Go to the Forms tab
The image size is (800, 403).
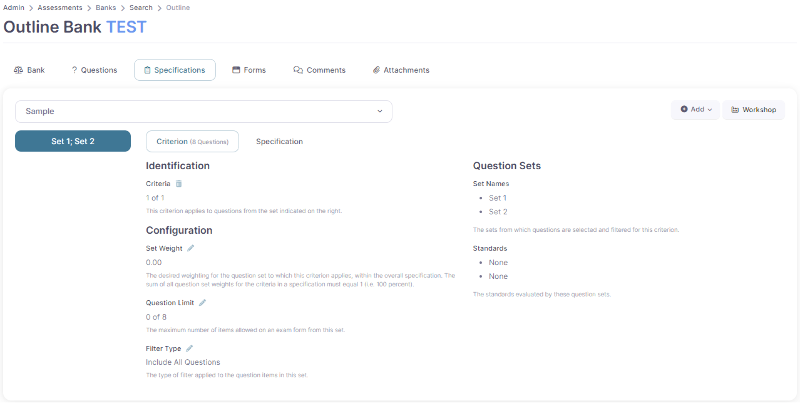point(249,70)
